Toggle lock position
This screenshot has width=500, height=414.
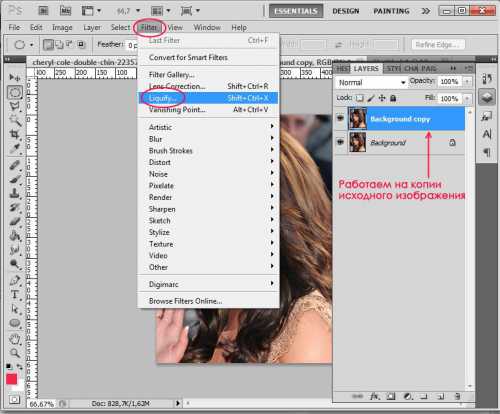tap(382, 98)
